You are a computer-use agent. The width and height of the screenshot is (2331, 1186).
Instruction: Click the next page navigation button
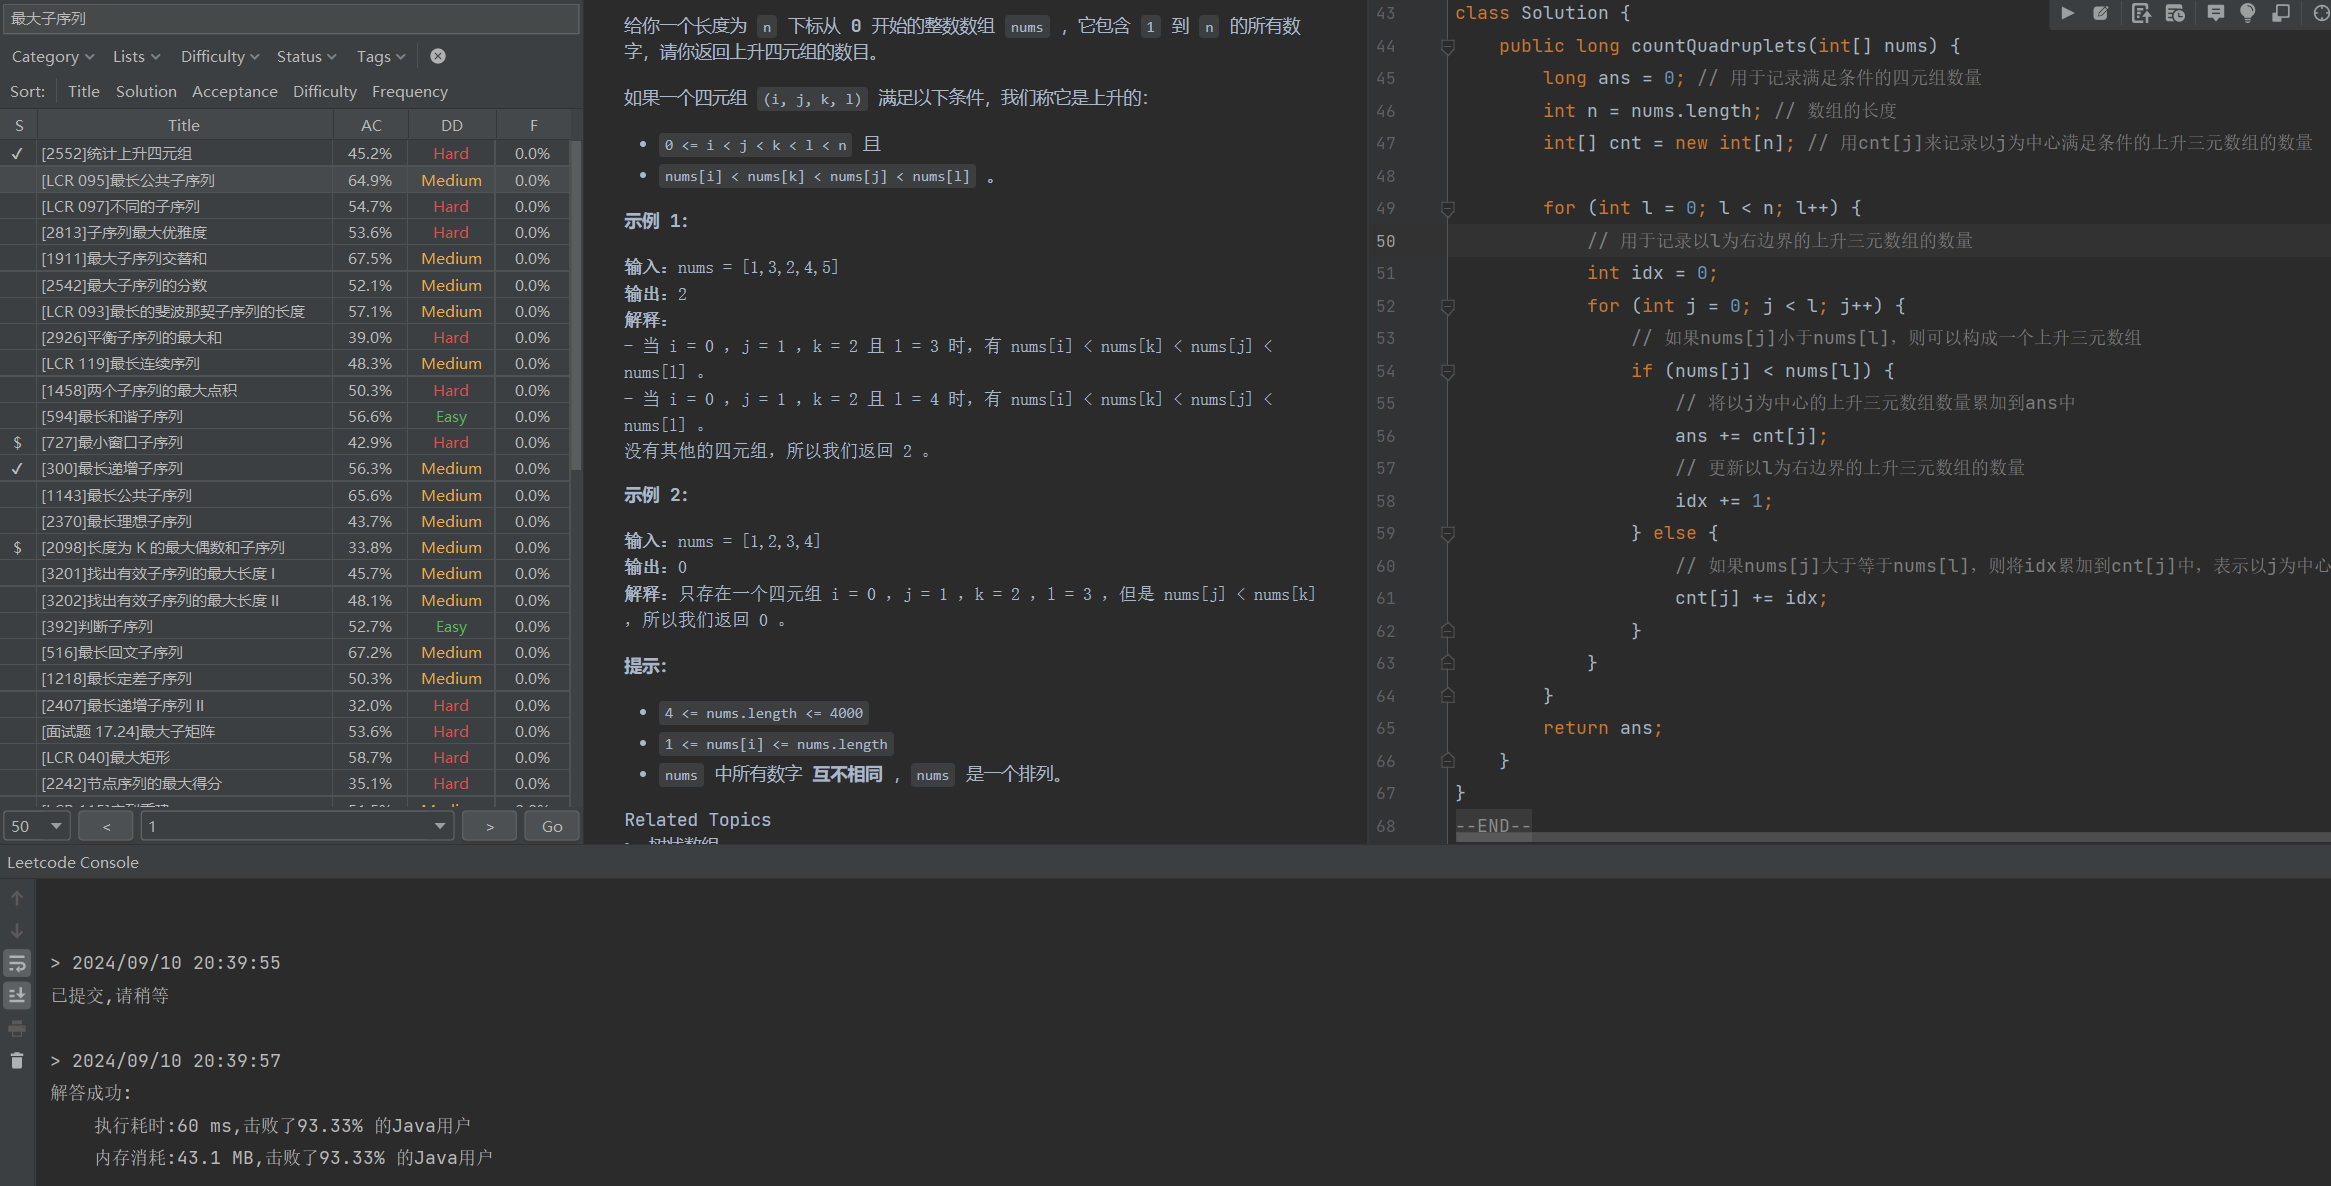click(x=490, y=826)
